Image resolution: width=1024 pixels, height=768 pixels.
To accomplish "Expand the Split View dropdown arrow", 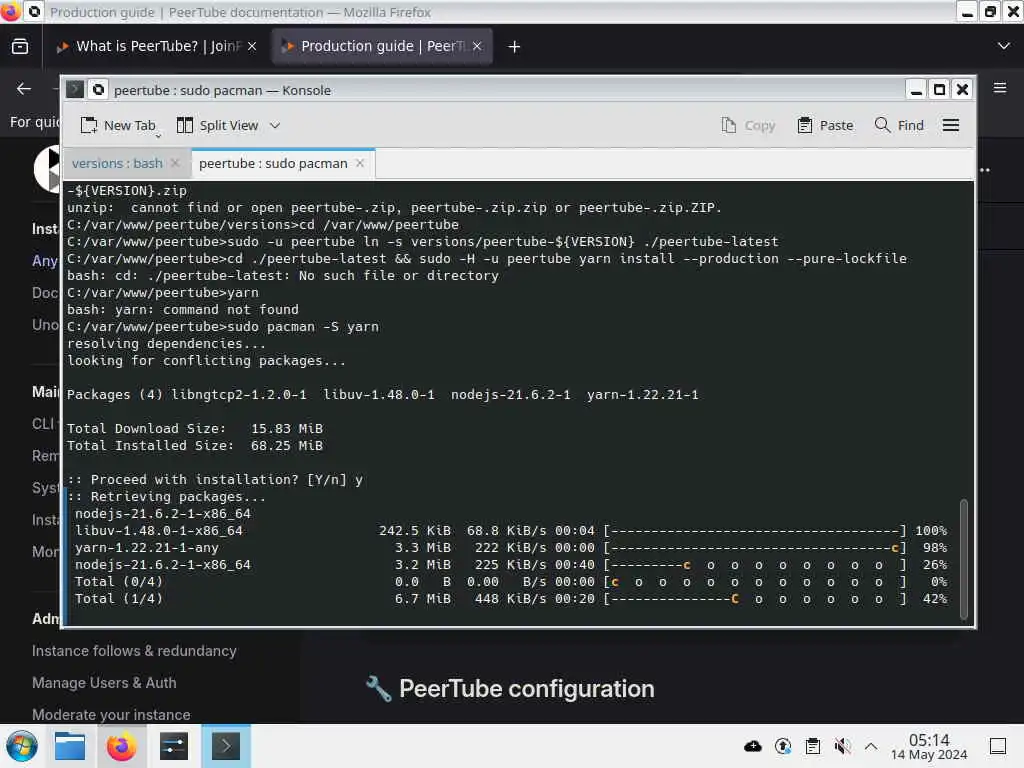I will tap(275, 125).
